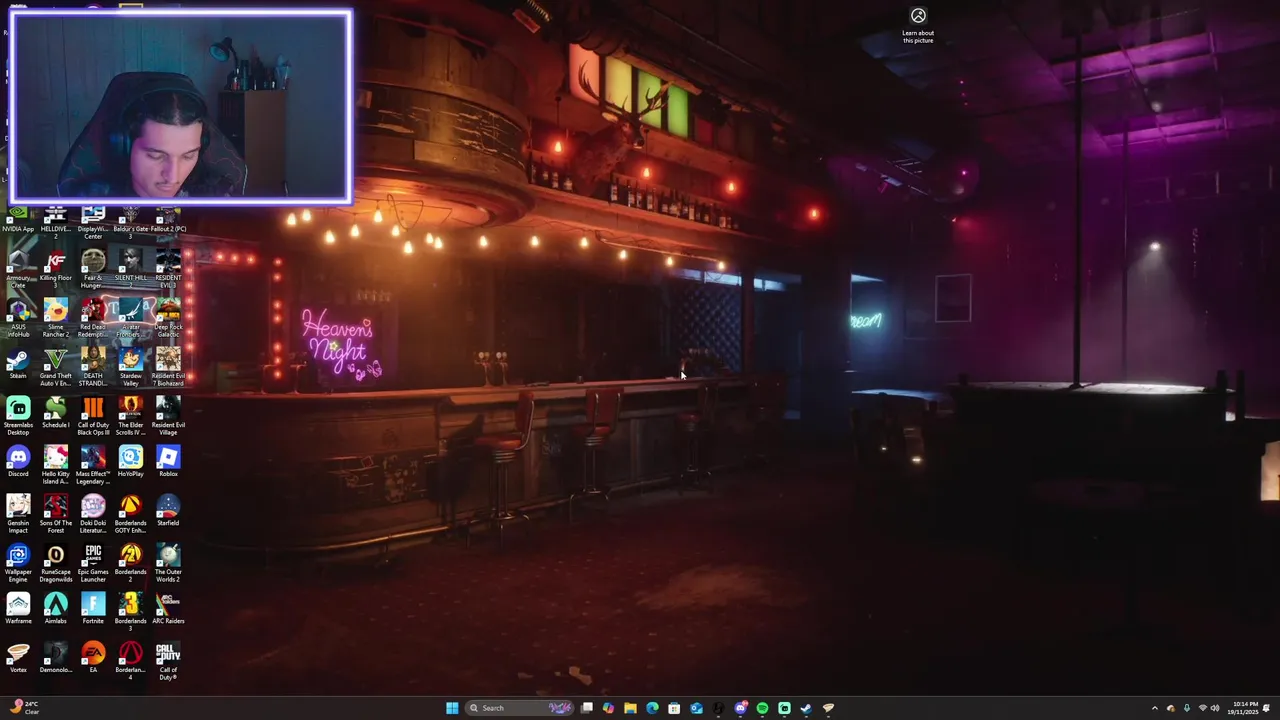Image resolution: width=1280 pixels, height=720 pixels.
Task: Open the Windows Start menu
Action: coord(452,708)
